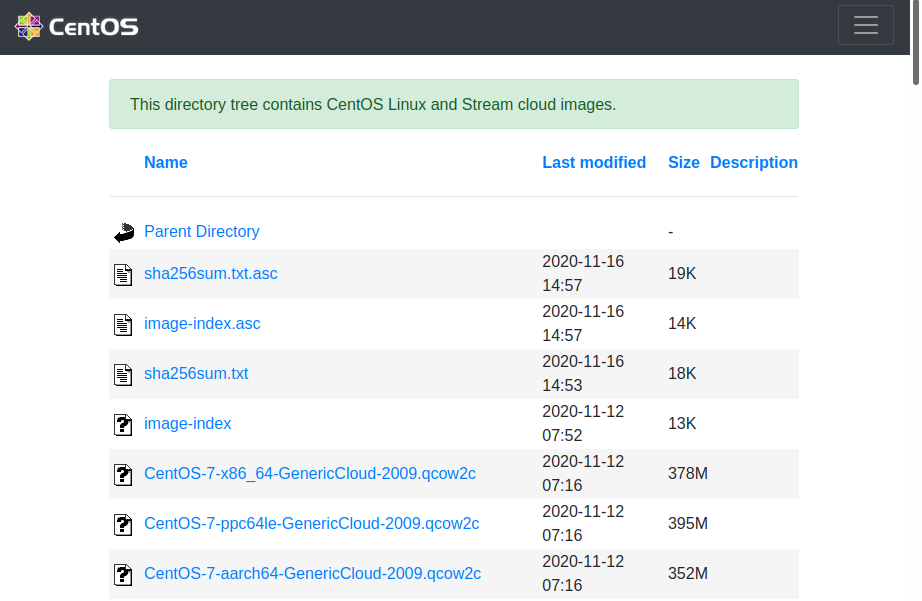922x601 pixels.
Task: Click the 19K size value
Action: click(x=682, y=273)
